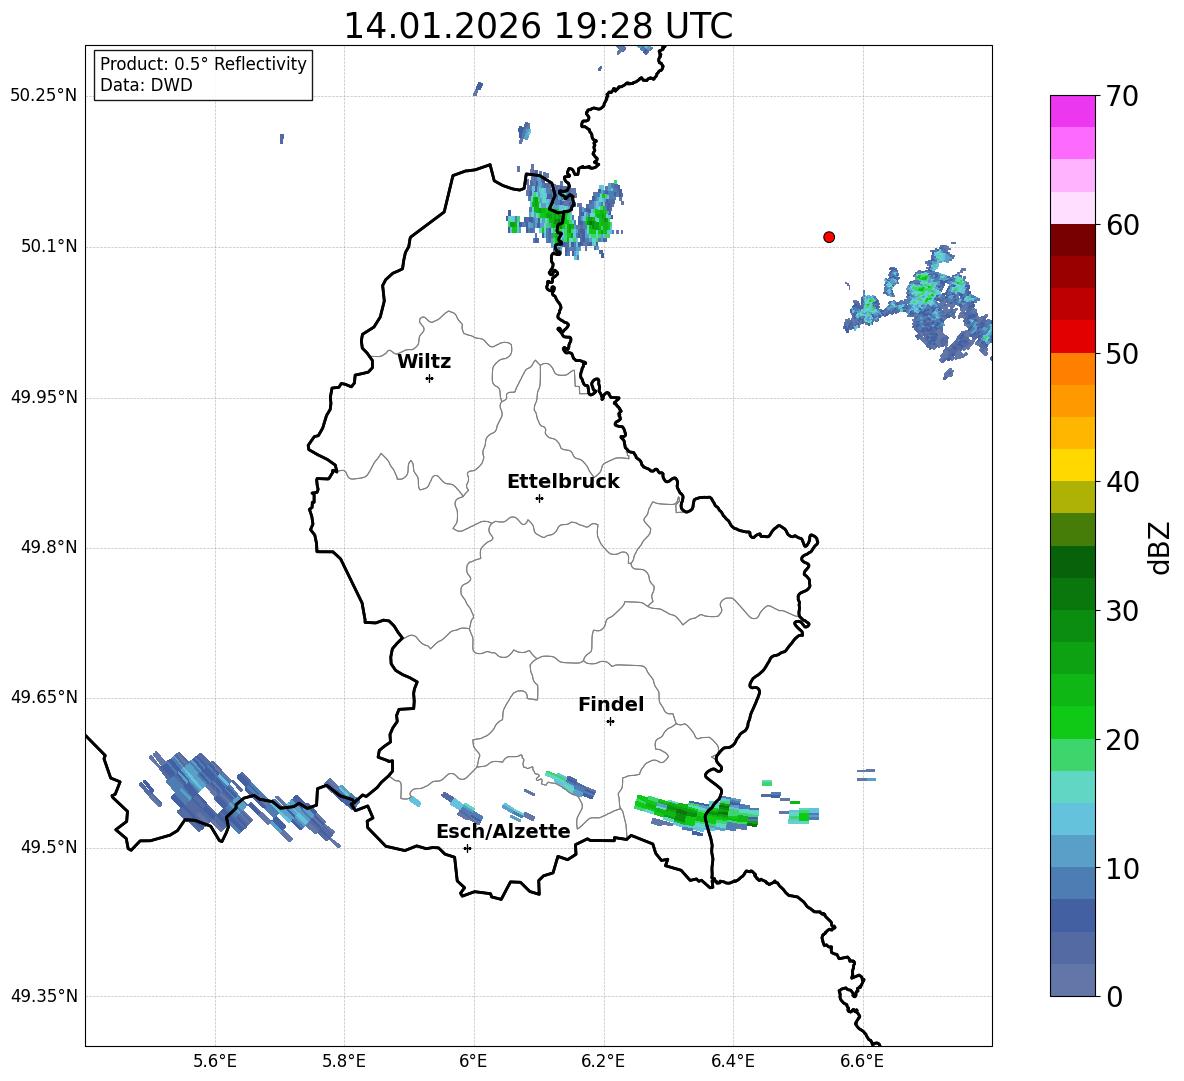The image size is (1184, 1081).
Task: Click the Esch/Alzette city label
Action: (x=503, y=832)
